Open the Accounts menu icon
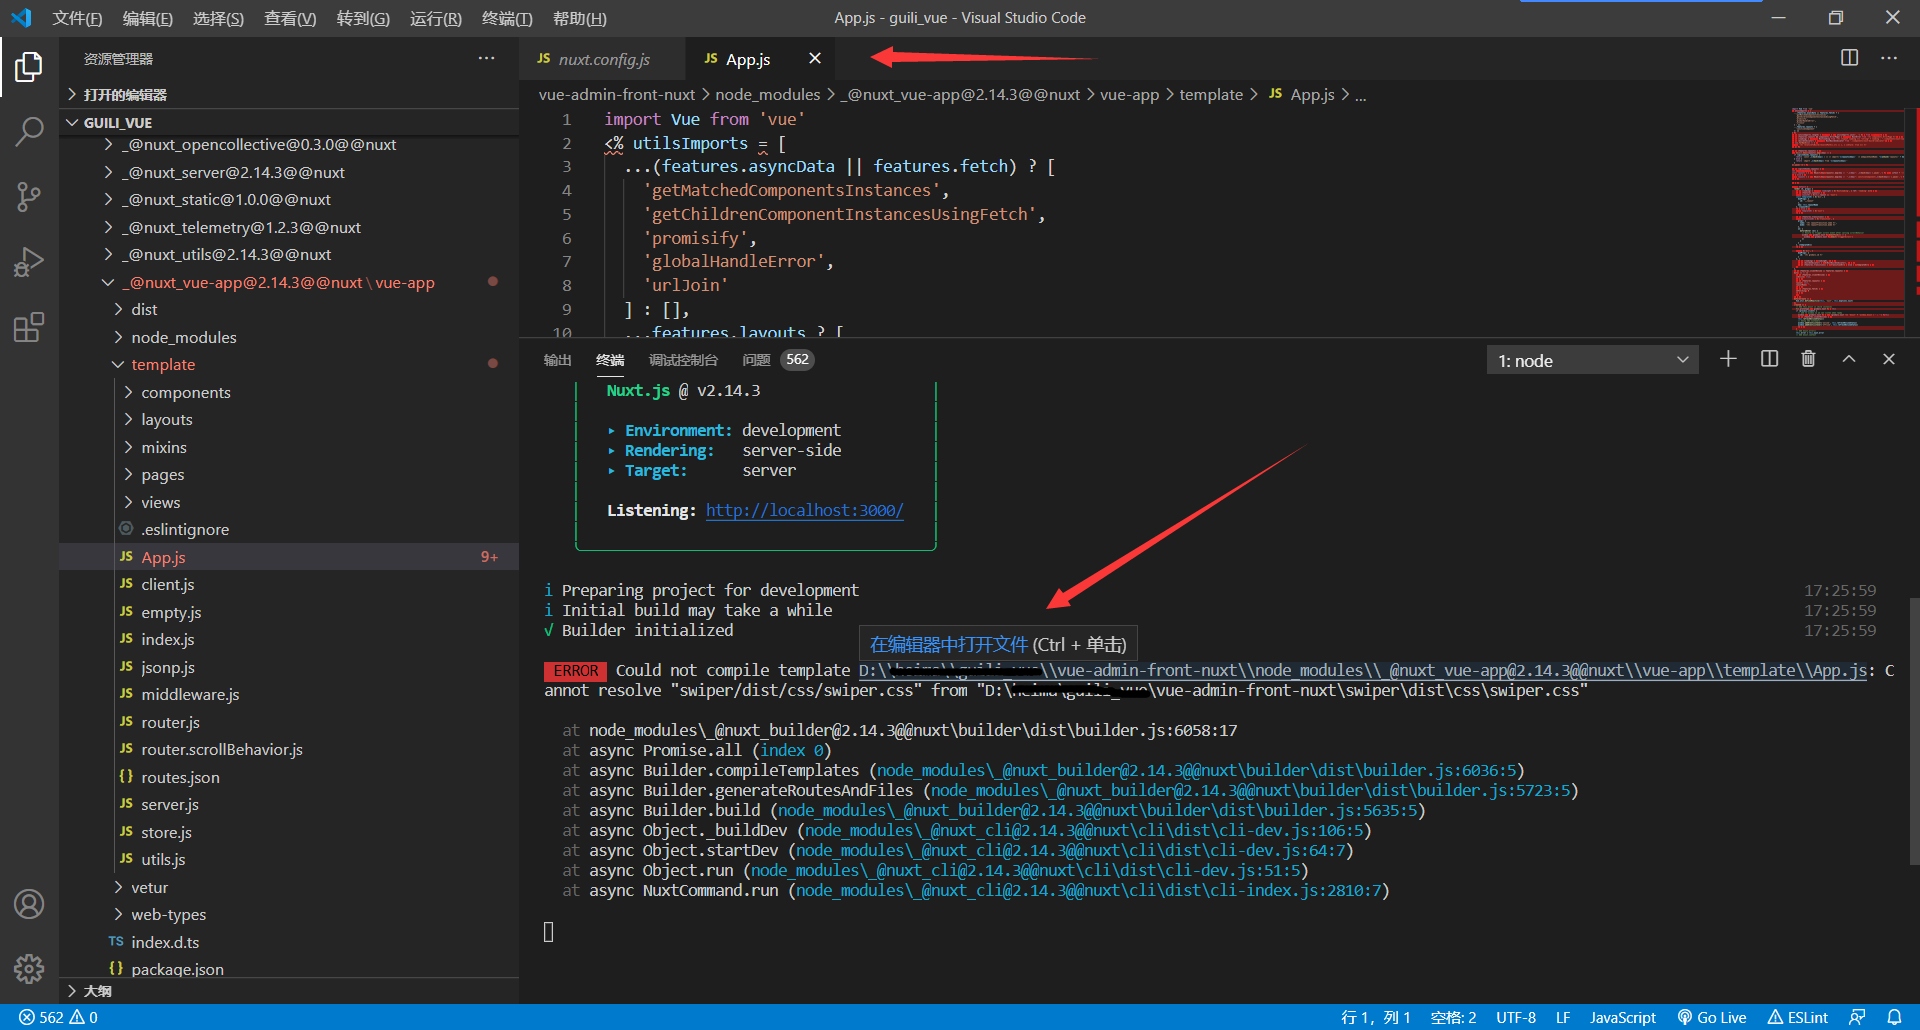 click(29, 904)
